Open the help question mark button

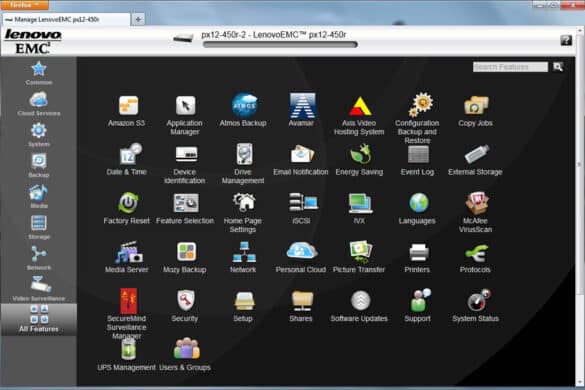click(x=566, y=40)
